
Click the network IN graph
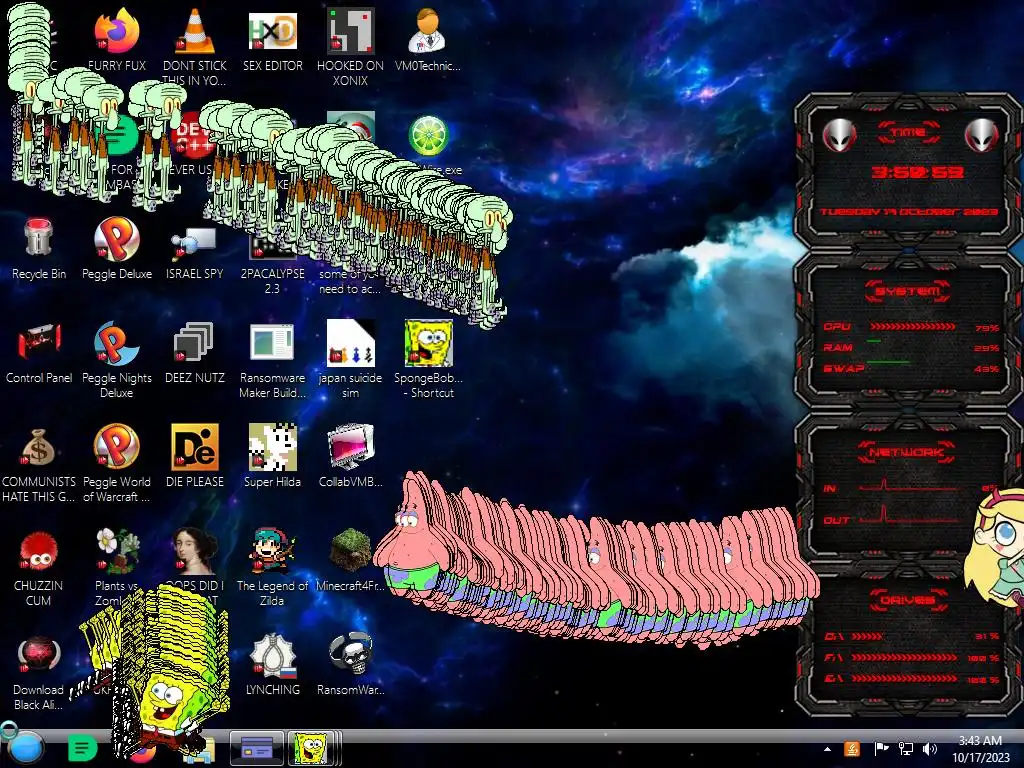(x=909, y=485)
